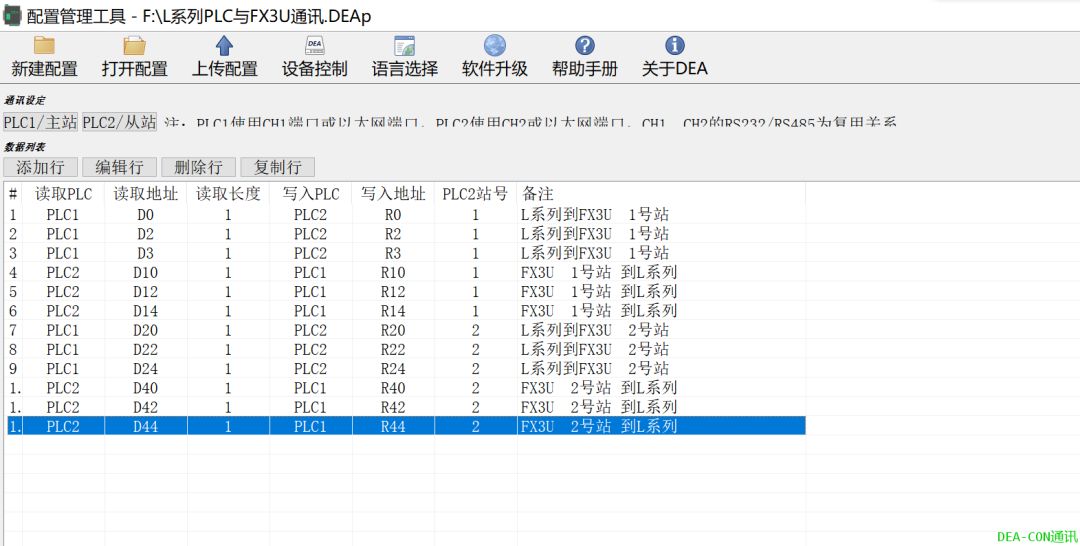Click the 软件升级 globe icon
This screenshot has width=1080, height=546.
point(495,45)
